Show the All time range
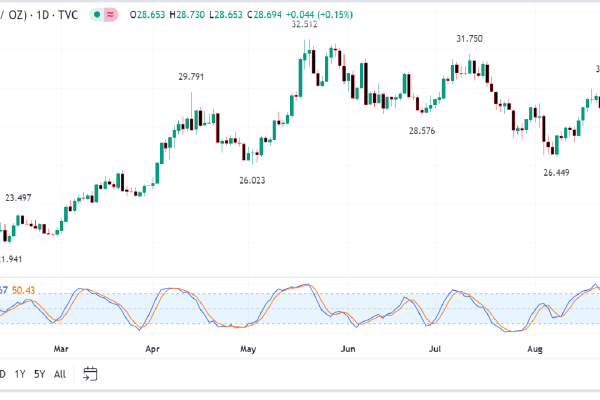Viewport: 600px width, 400px height. [x=60, y=374]
